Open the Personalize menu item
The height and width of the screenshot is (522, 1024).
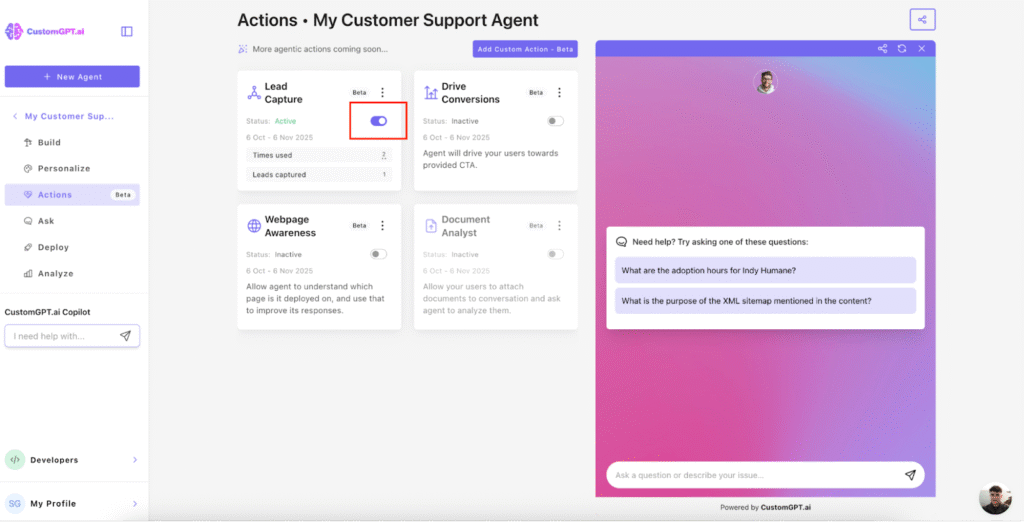pyautogui.click(x=72, y=169)
